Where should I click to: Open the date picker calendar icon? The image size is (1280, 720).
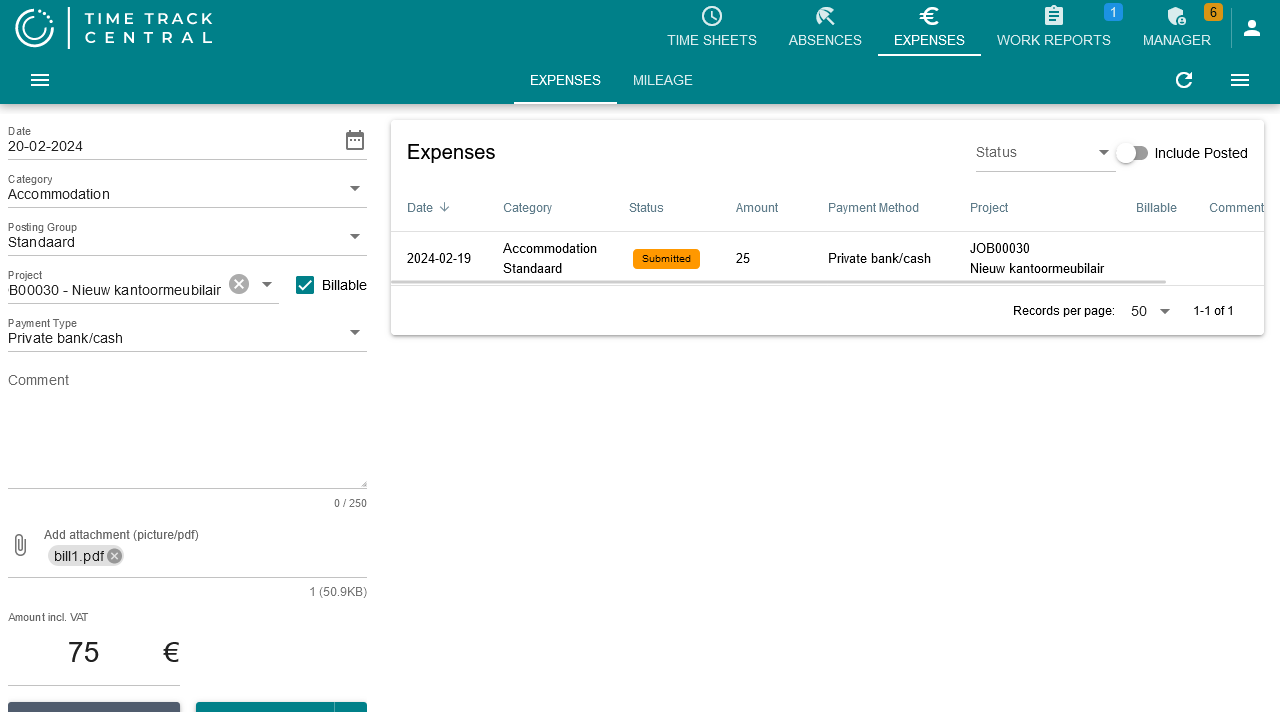pyautogui.click(x=355, y=140)
